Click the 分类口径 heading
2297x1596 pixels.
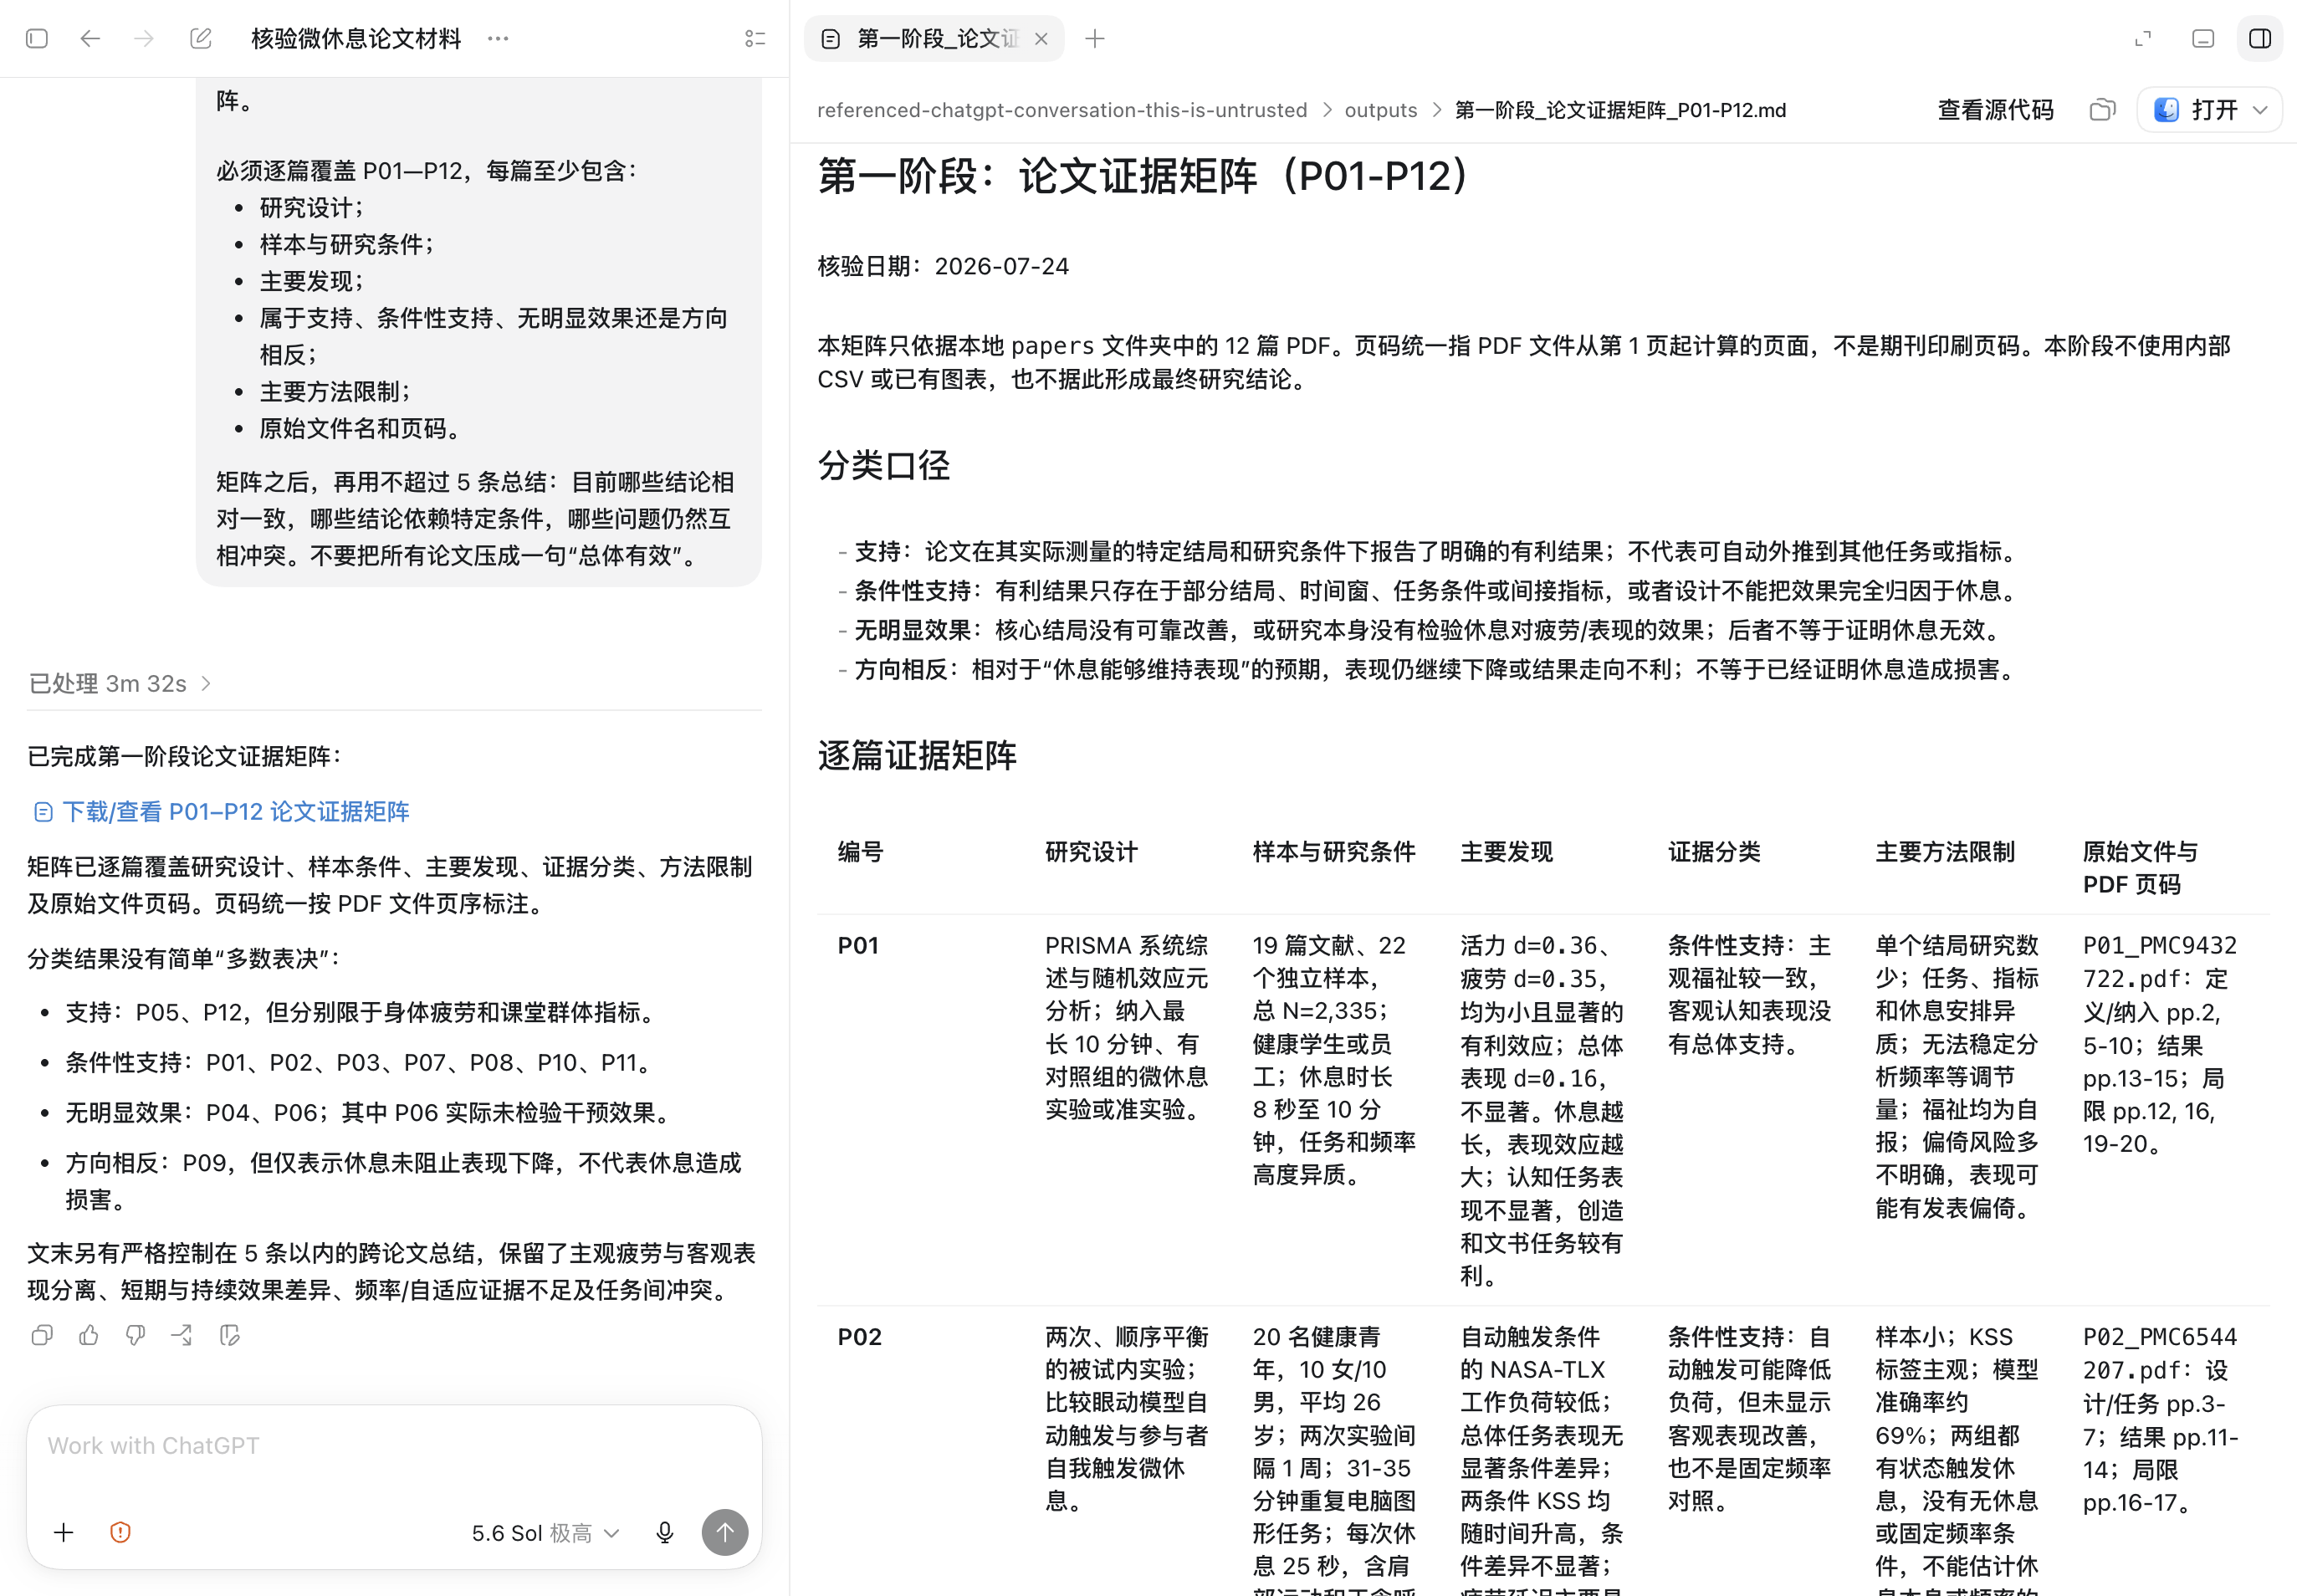tap(884, 465)
